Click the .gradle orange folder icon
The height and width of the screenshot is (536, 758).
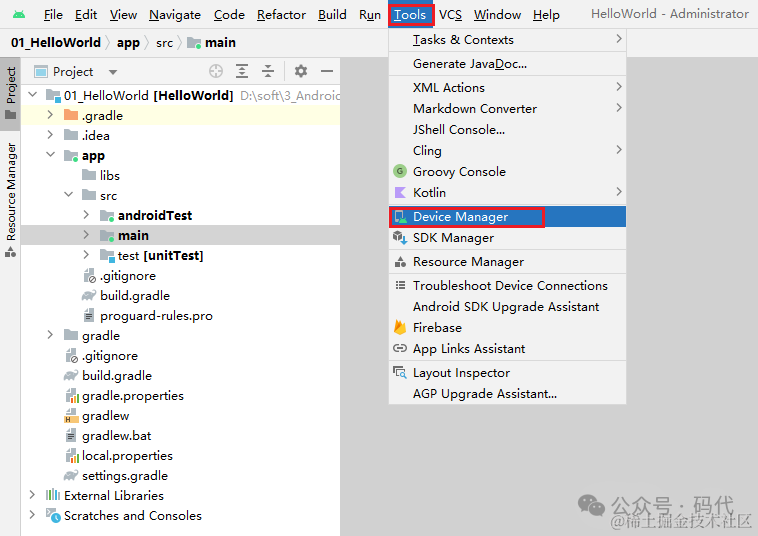71,115
